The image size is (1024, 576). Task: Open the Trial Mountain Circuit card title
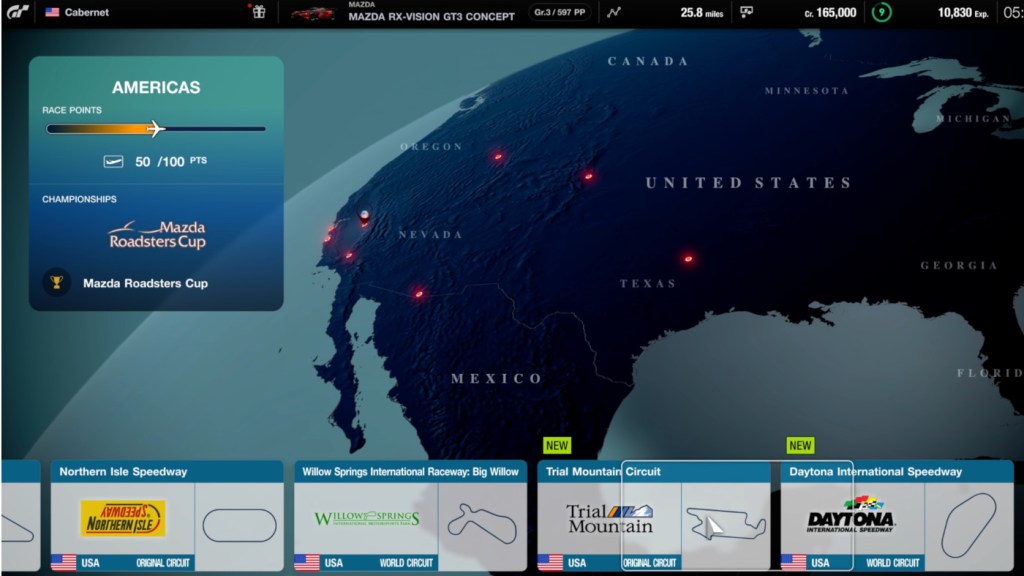(x=603, y=472)
